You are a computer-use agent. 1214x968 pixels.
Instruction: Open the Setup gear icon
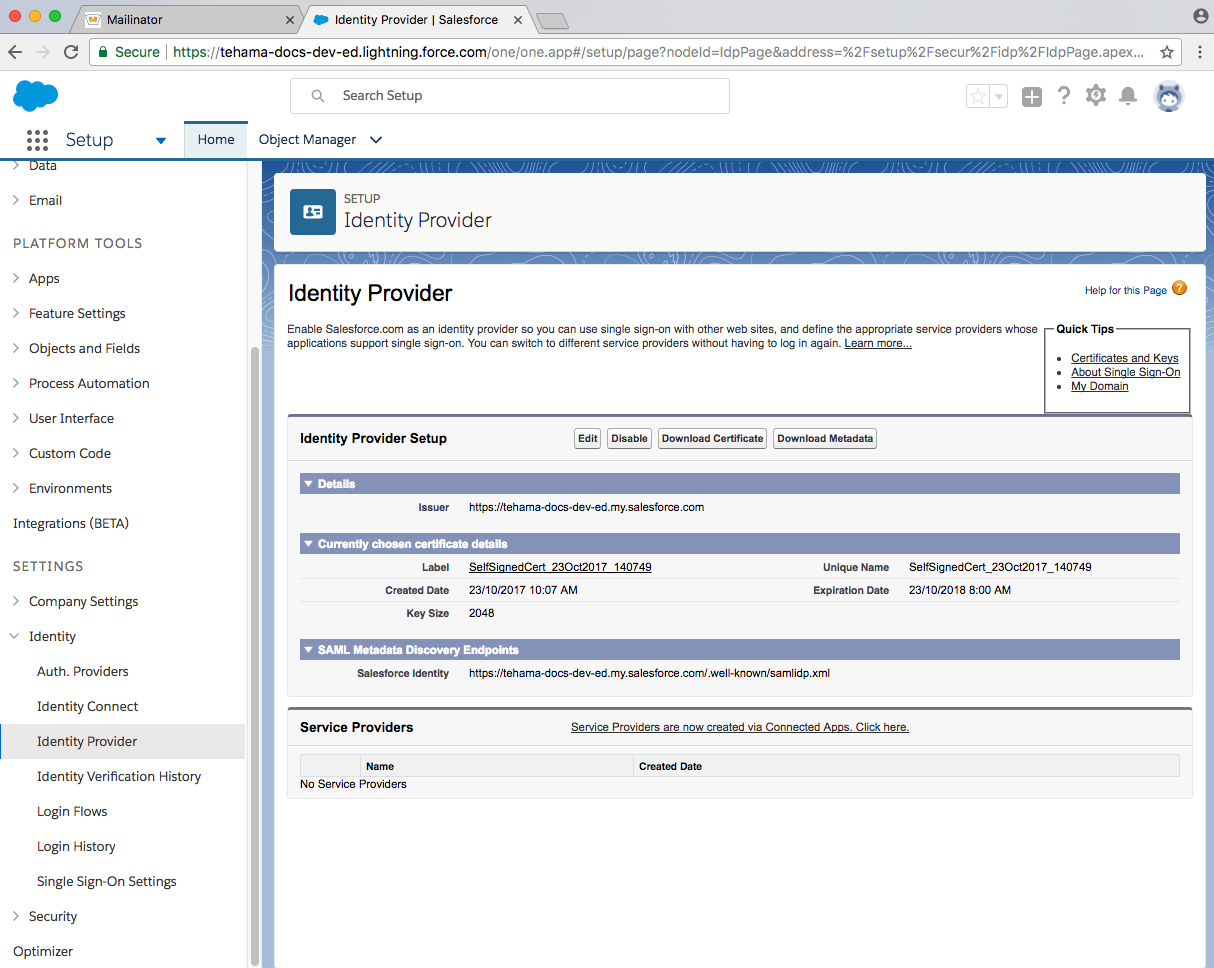click(1096, 96)
